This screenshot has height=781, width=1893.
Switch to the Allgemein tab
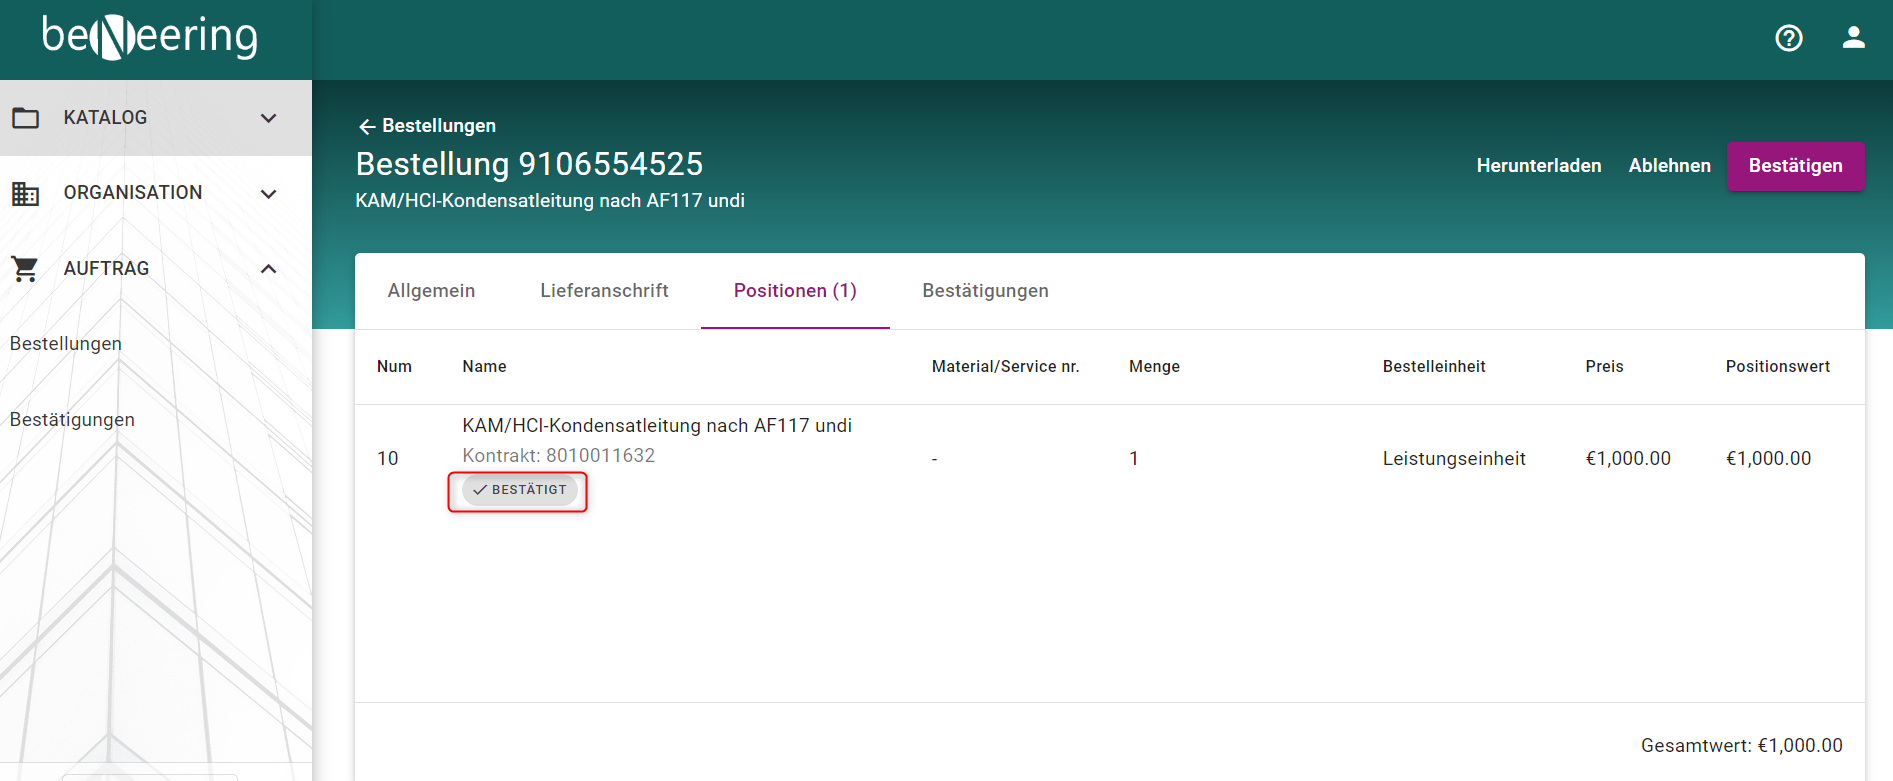(431, 291)
